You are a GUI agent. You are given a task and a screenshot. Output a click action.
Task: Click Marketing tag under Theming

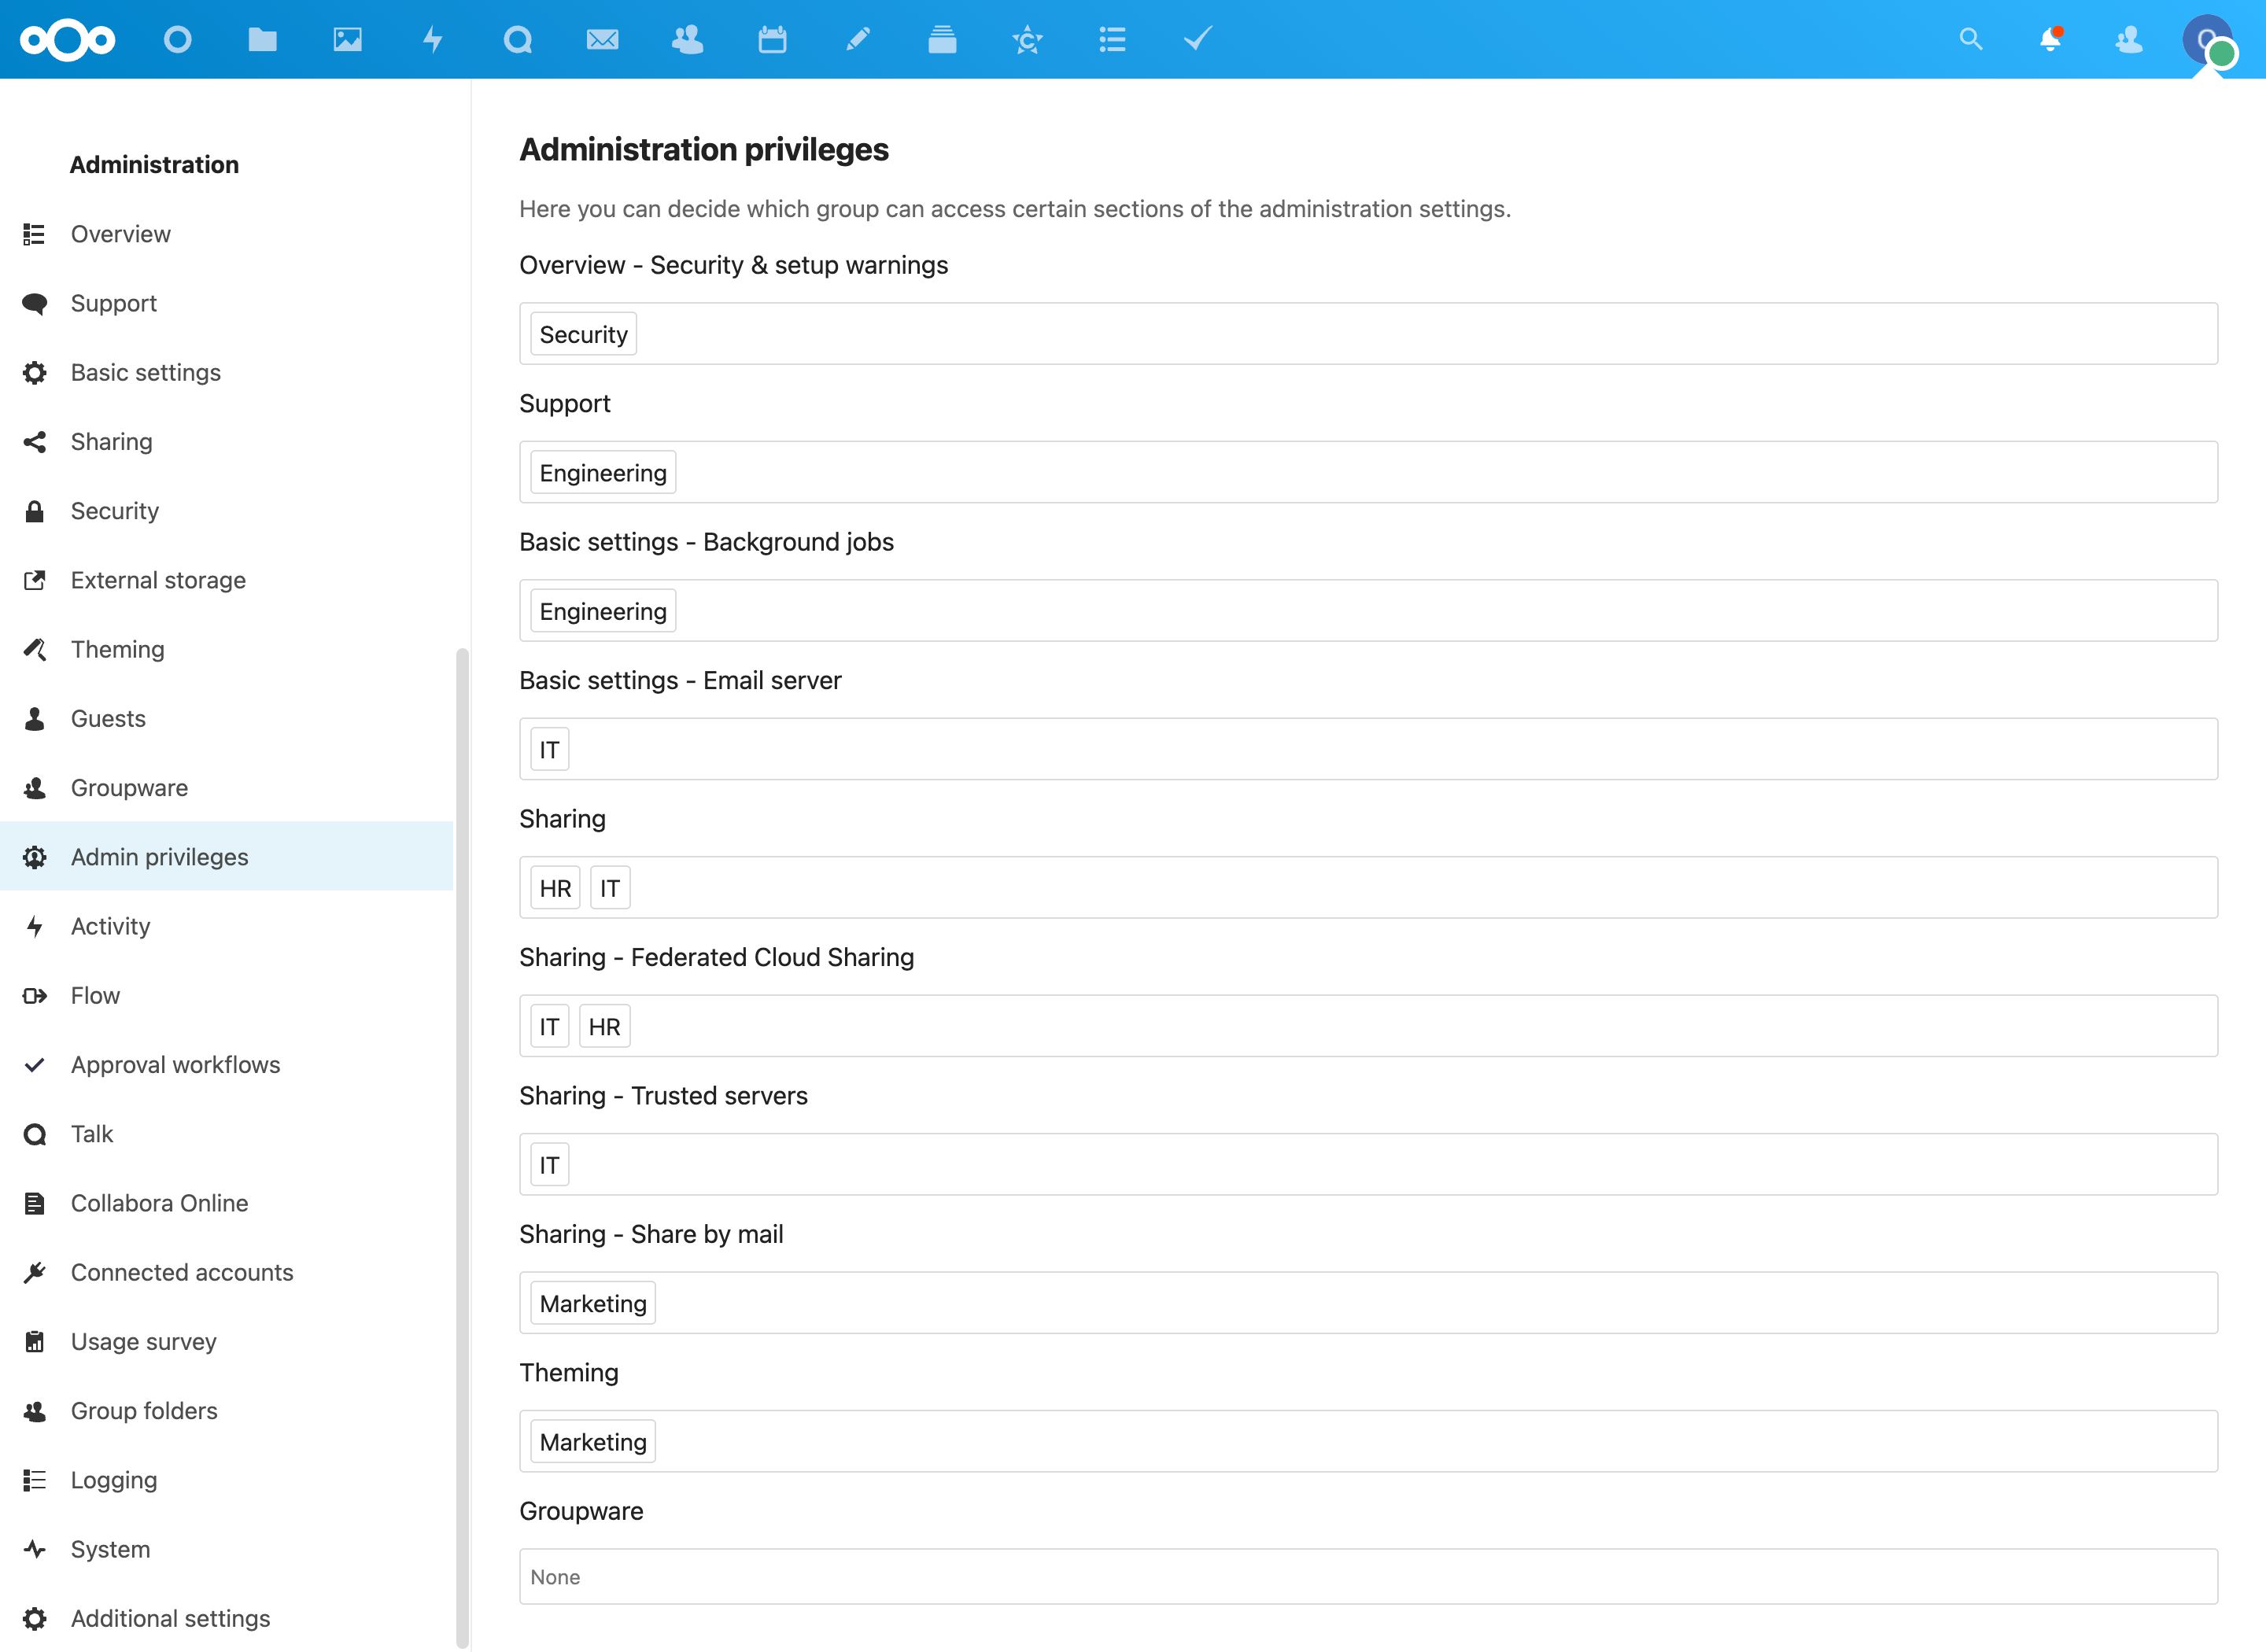coord(593,1442)
